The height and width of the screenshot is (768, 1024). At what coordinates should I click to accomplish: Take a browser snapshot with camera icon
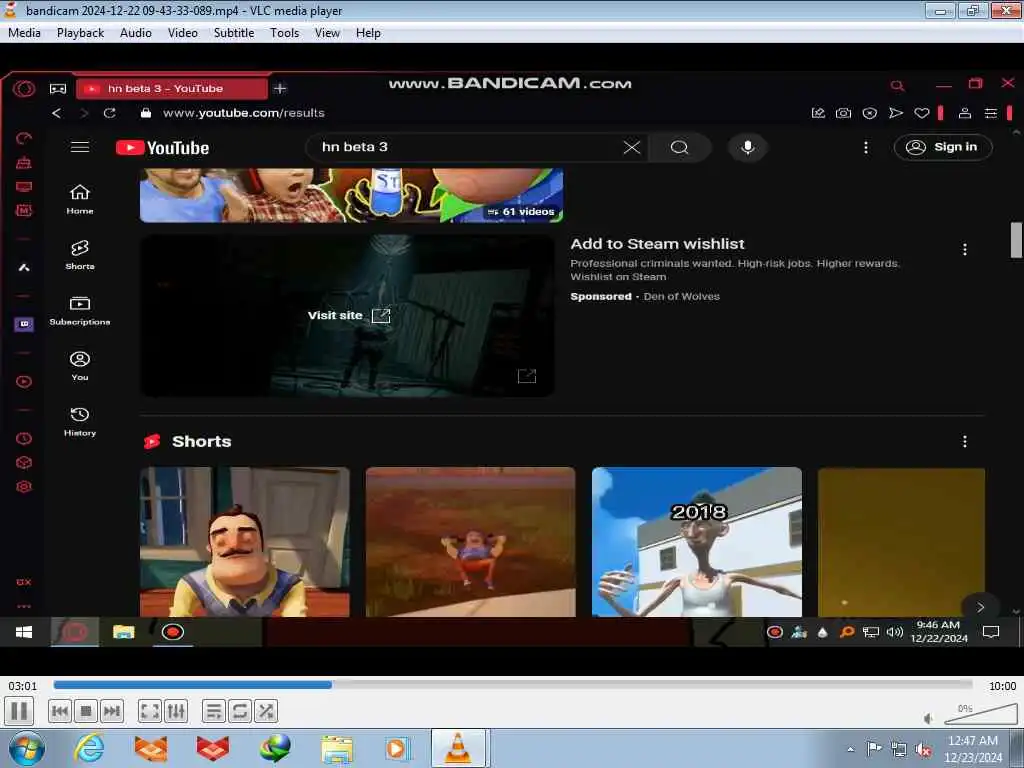pos(843,113)
